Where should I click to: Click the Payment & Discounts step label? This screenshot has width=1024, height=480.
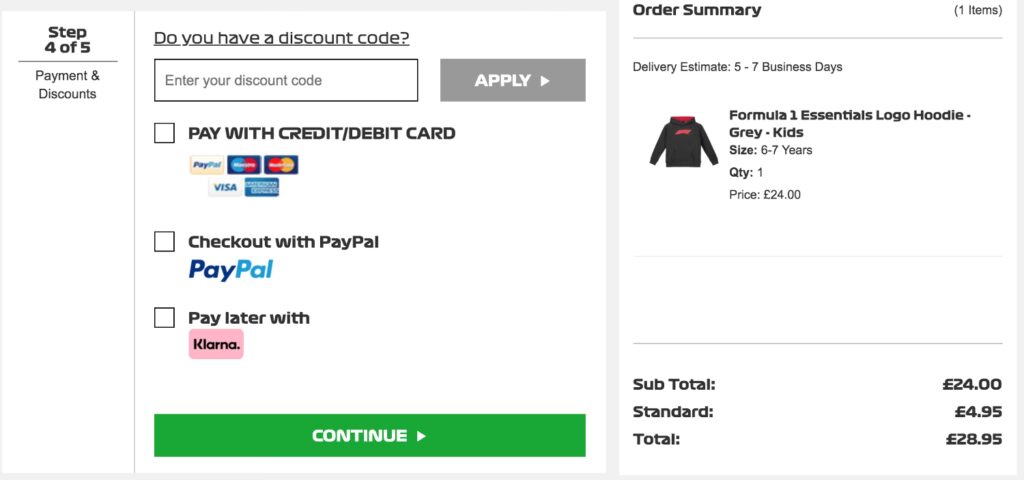[67, 85]
